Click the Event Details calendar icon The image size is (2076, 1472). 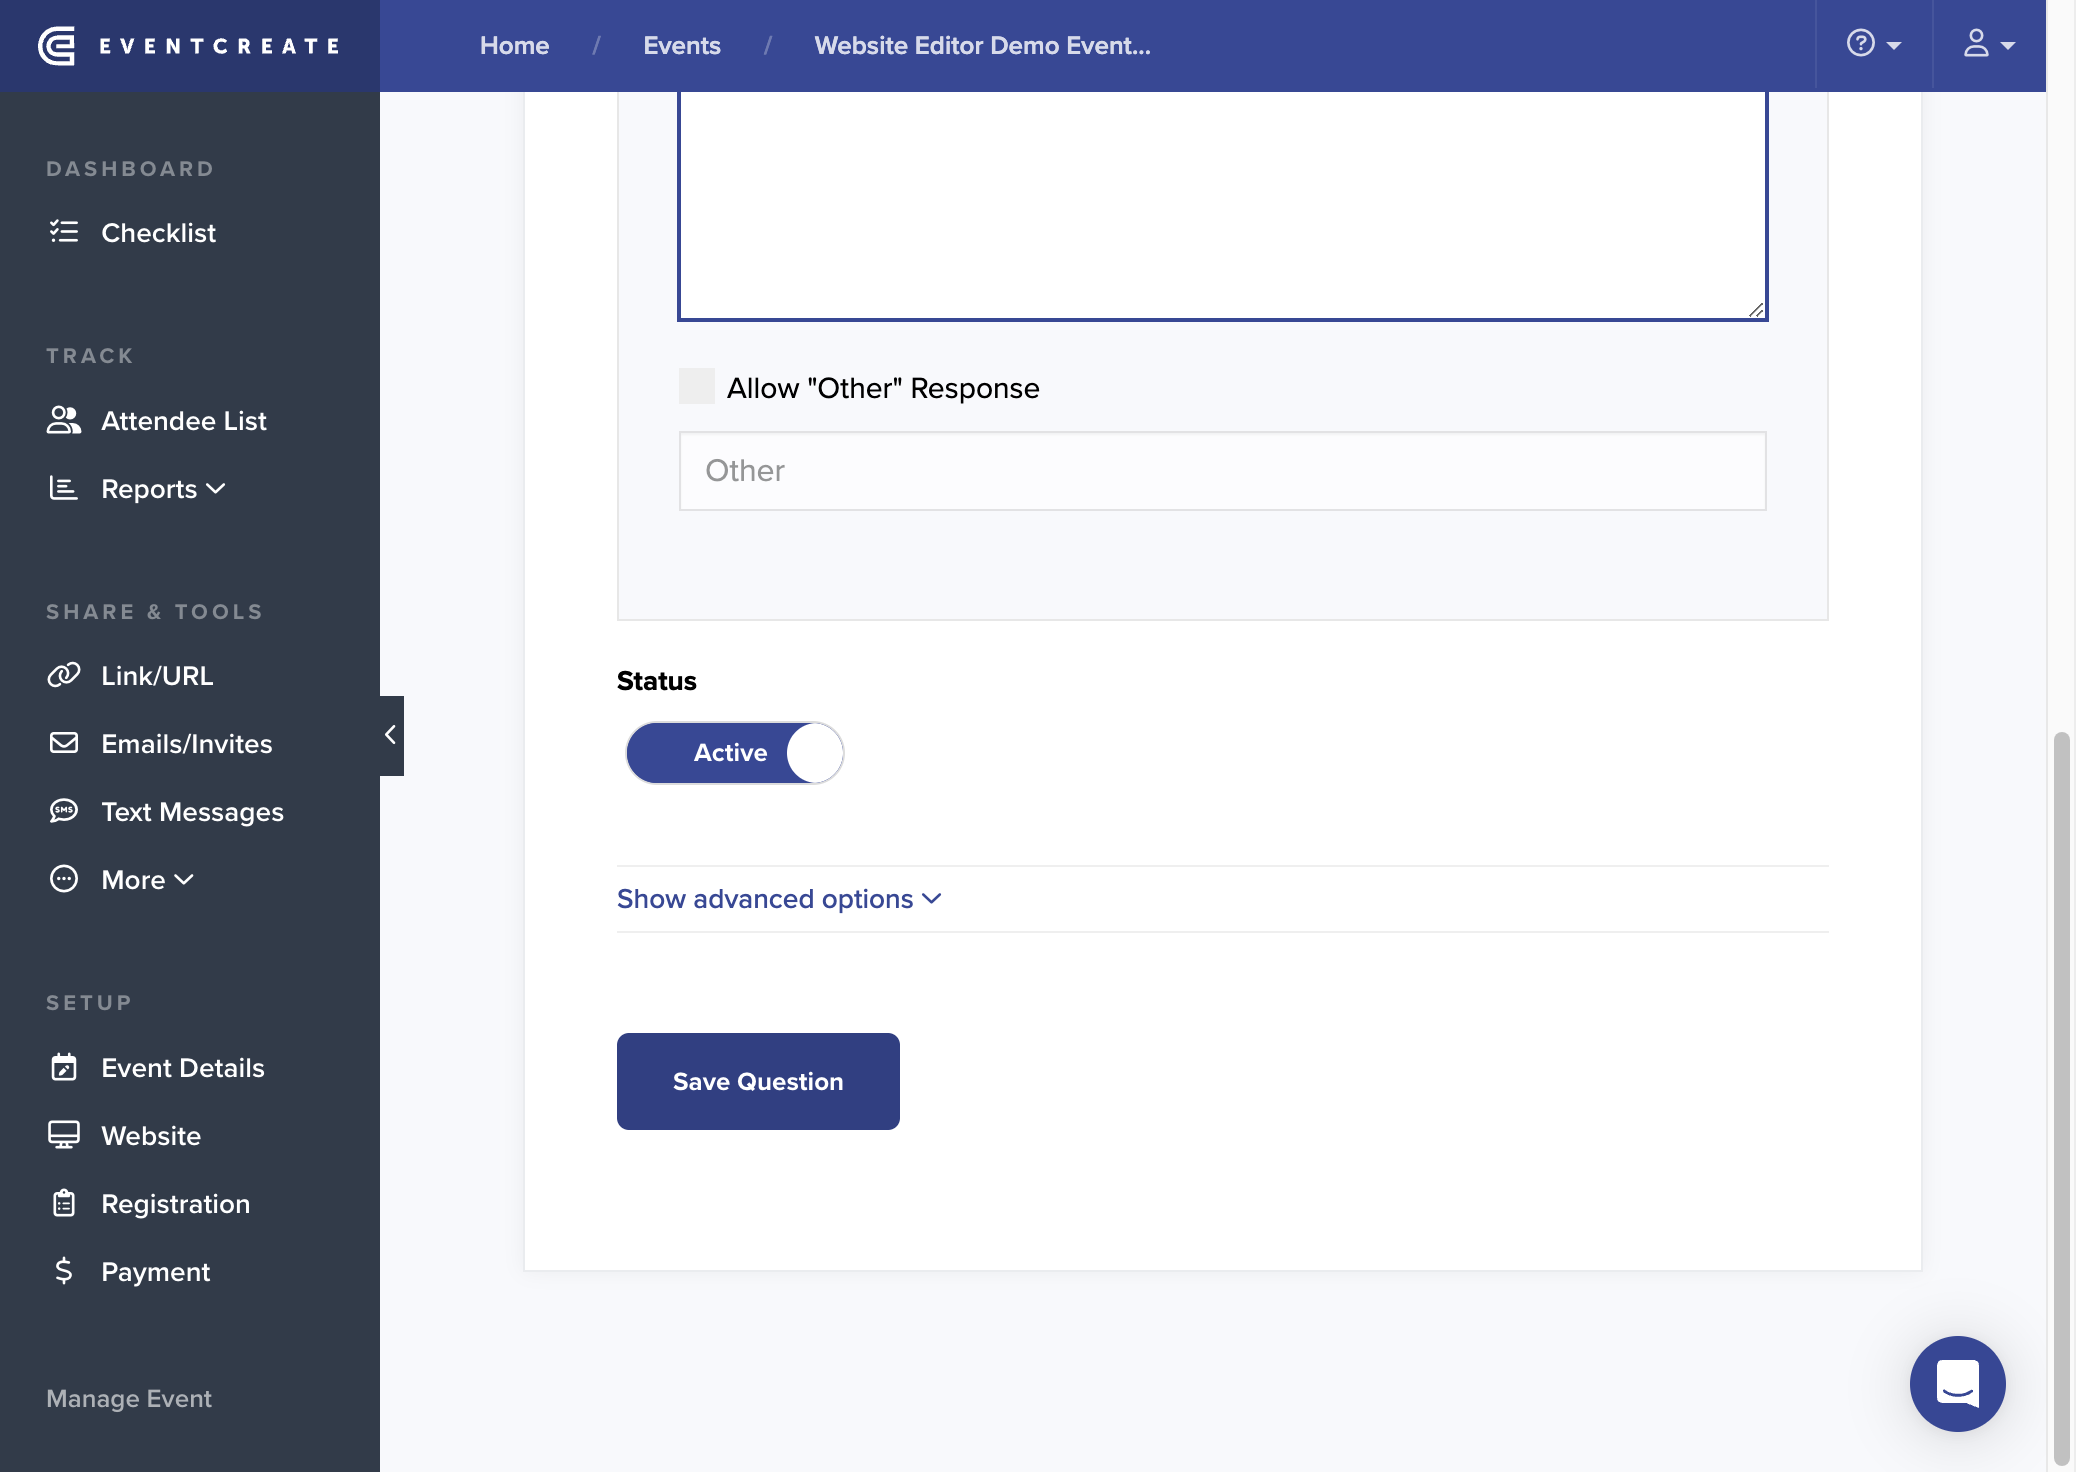(x=64, y=1067)
